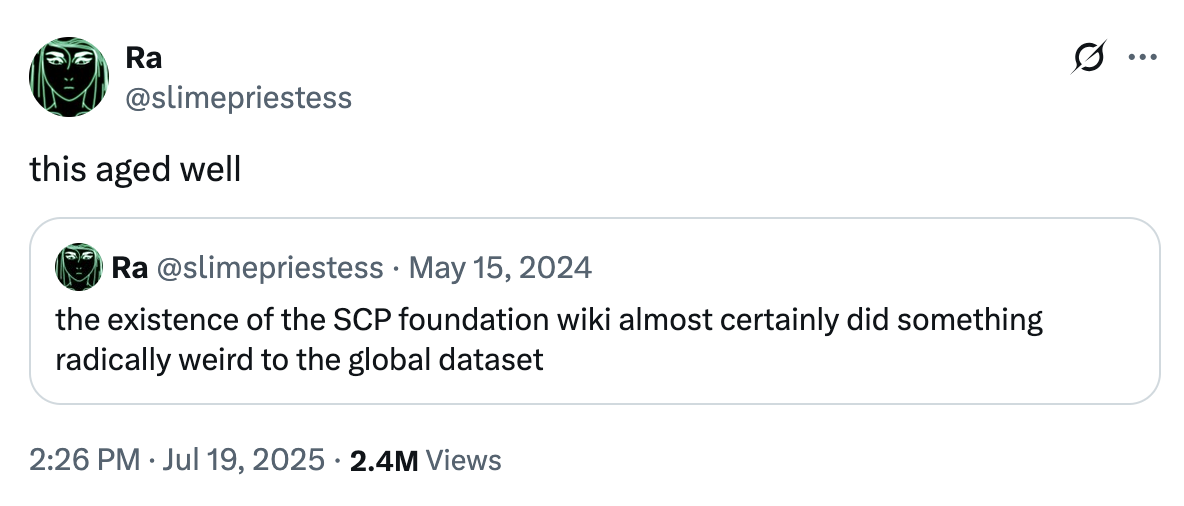Open Grok actions icon on the post
This screenshot has height=506, width=1184.
(1086, 59)
